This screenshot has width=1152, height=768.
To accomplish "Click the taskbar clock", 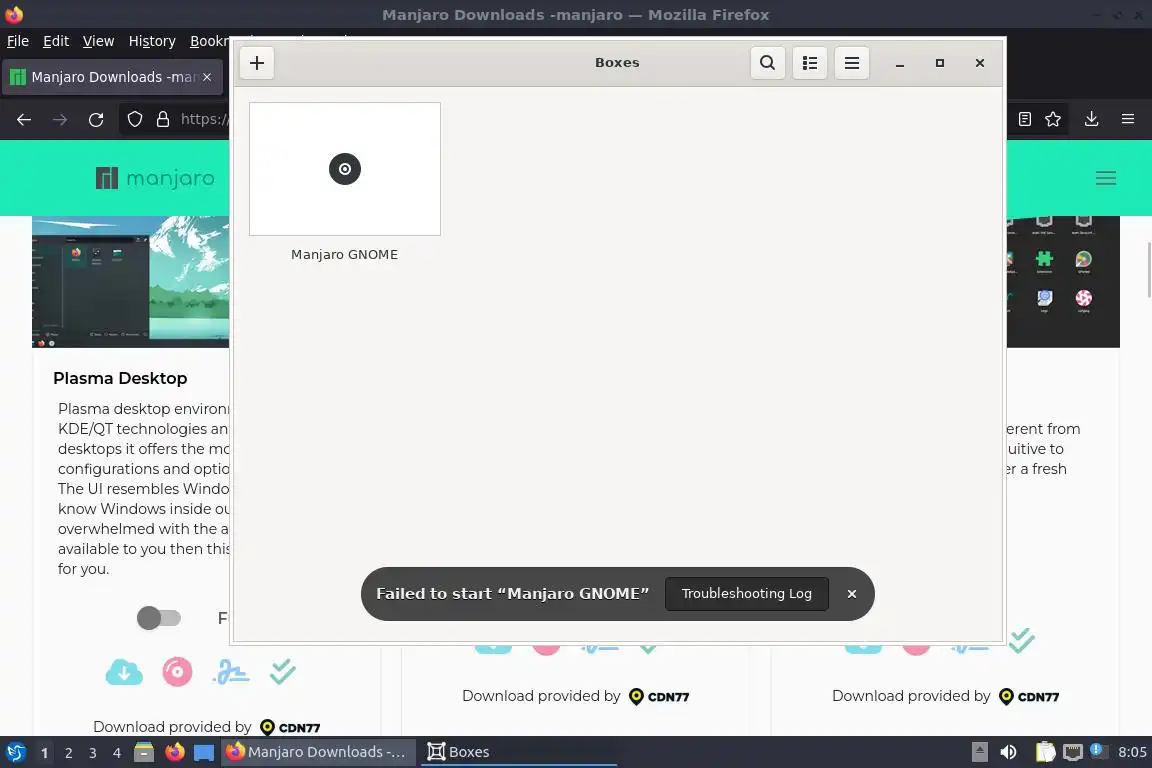I will tap(1132, 753).
